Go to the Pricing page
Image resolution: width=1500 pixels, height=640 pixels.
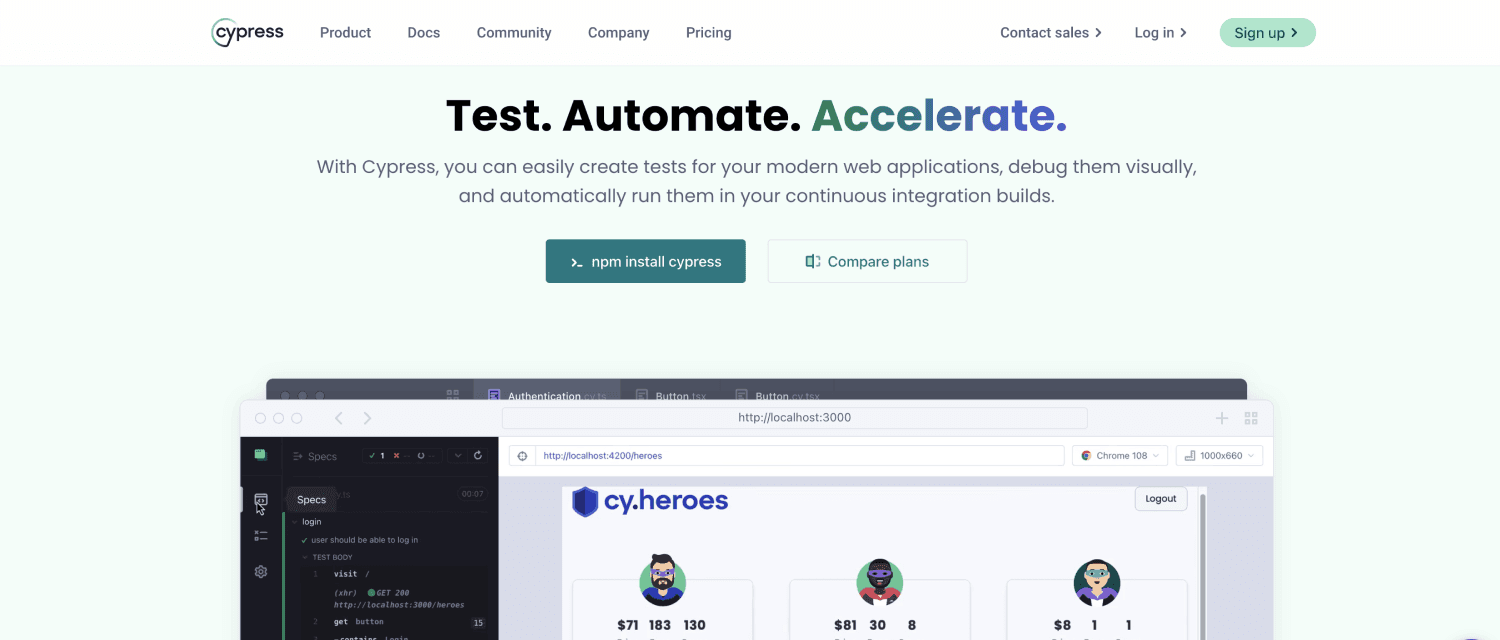point(708,33)
